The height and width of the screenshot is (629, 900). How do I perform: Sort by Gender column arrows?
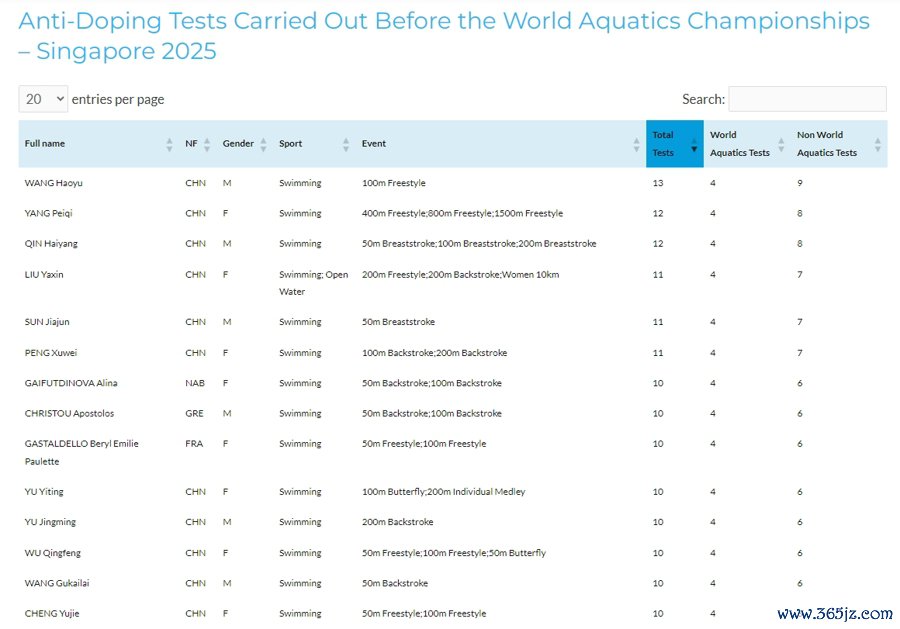(263, 144)
